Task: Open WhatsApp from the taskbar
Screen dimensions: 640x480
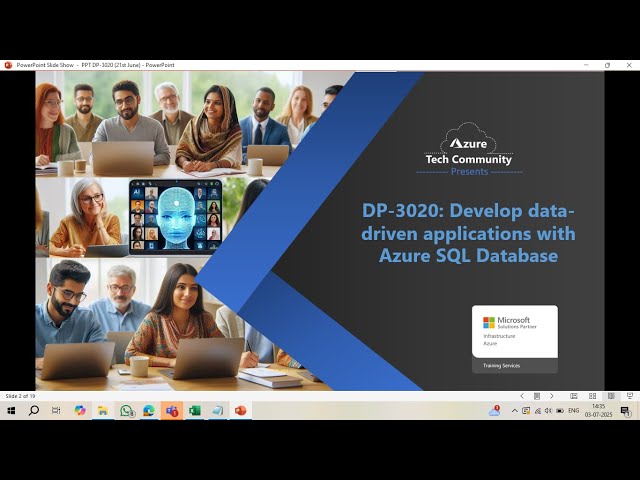Action: [x=126, y=411]
